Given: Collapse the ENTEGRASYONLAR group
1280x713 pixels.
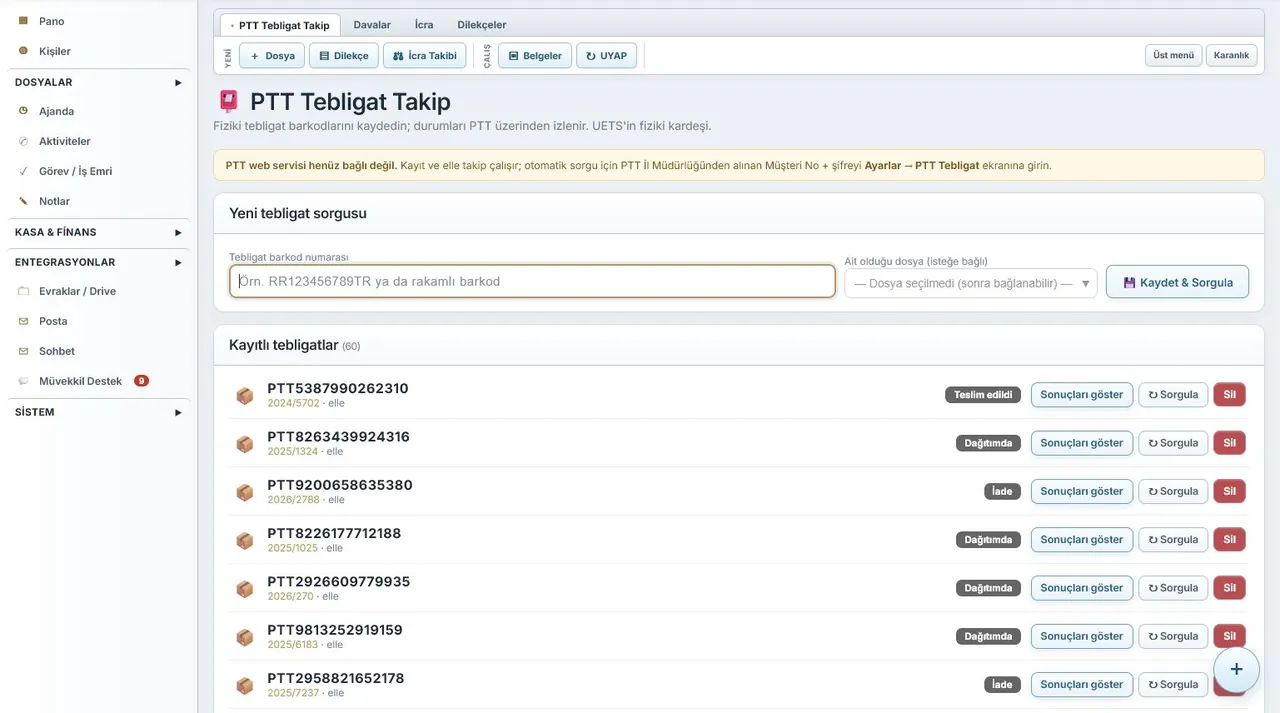Looking at the screenshot, I should coord(98,262).
